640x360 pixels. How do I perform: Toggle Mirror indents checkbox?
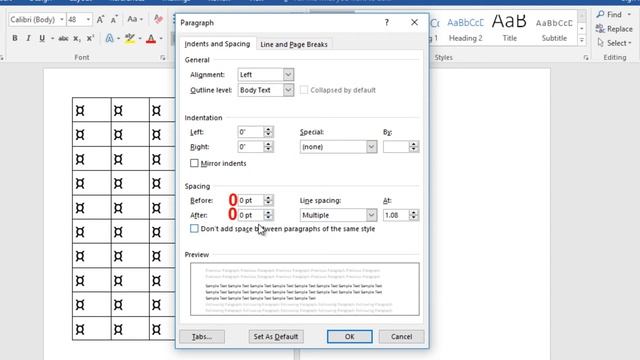[x=194, y=163]
